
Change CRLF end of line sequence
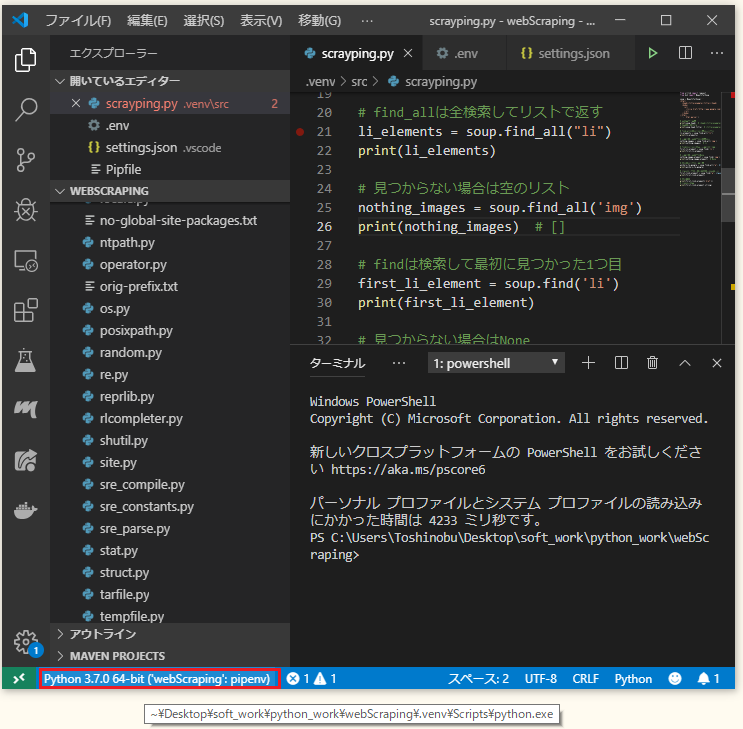(586, 679)
